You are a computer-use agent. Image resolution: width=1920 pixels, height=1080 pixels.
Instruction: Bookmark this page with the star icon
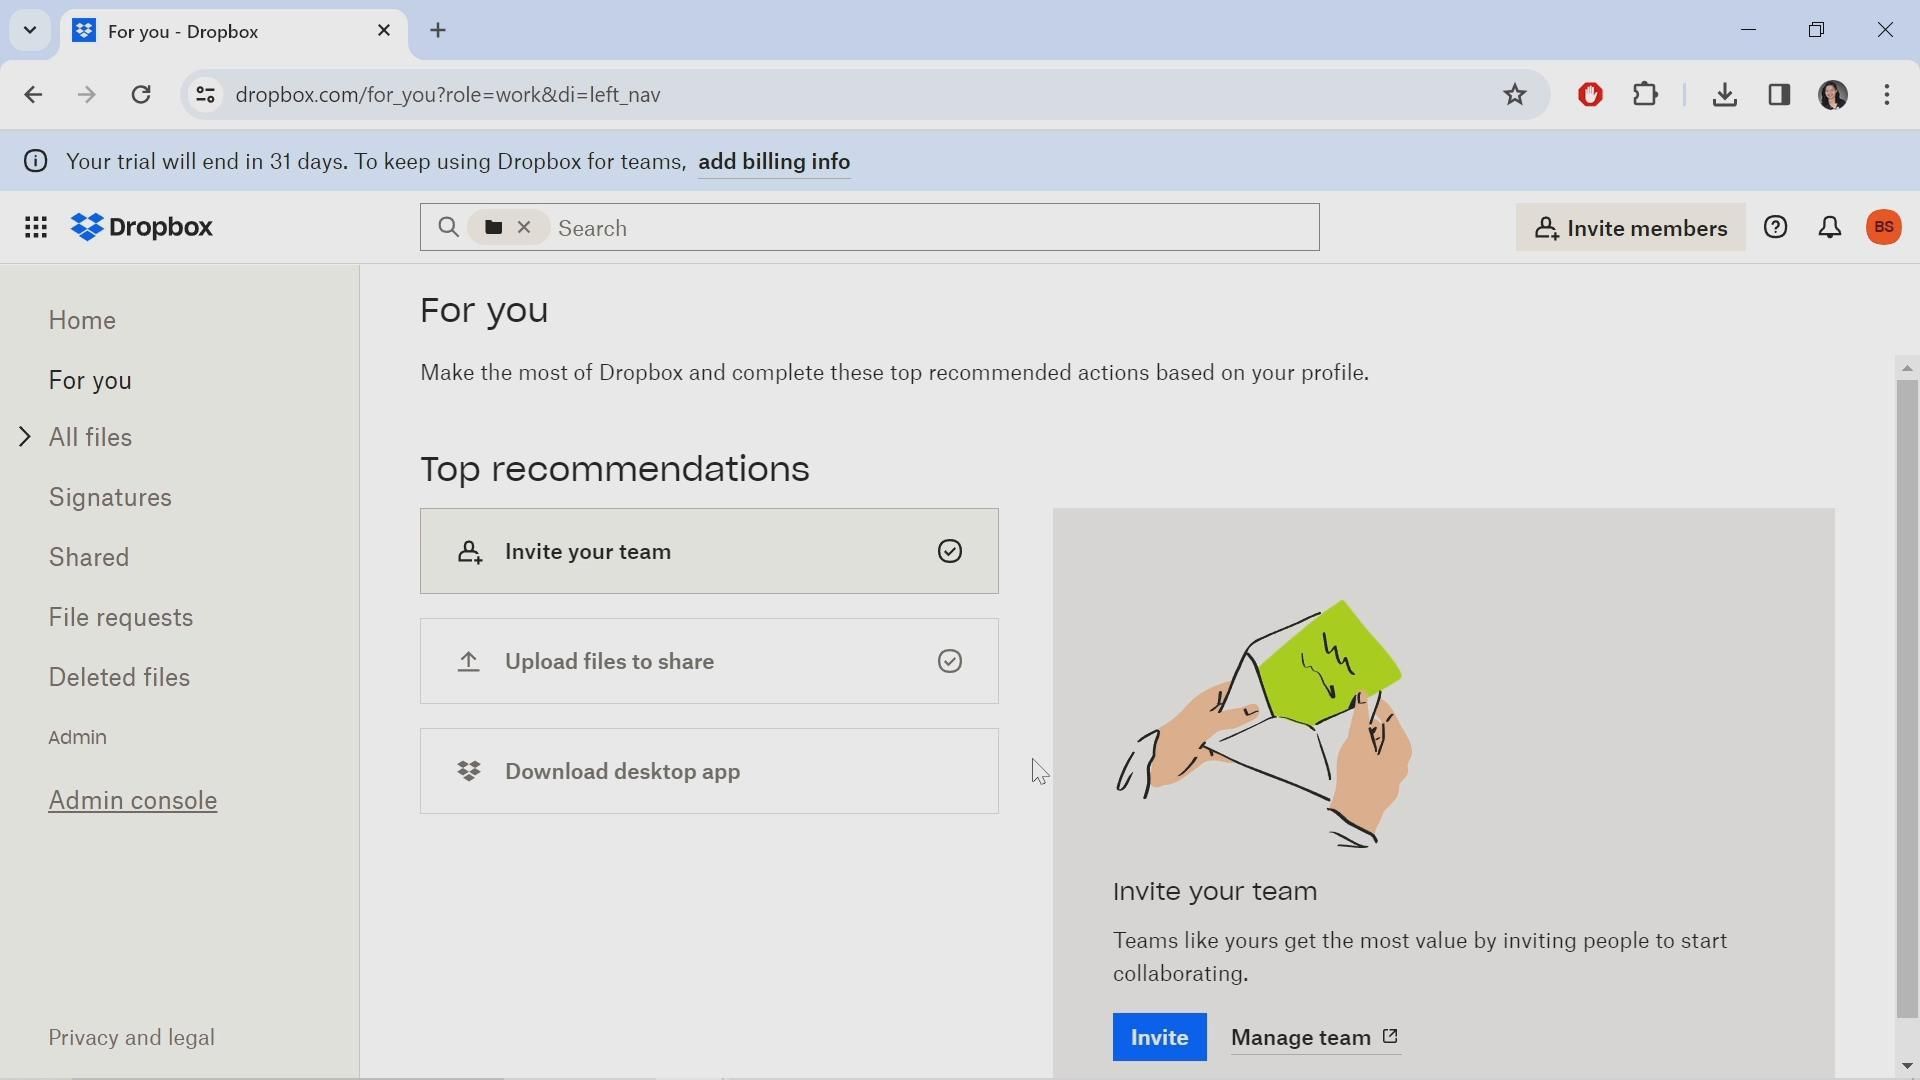[1515, 95]
